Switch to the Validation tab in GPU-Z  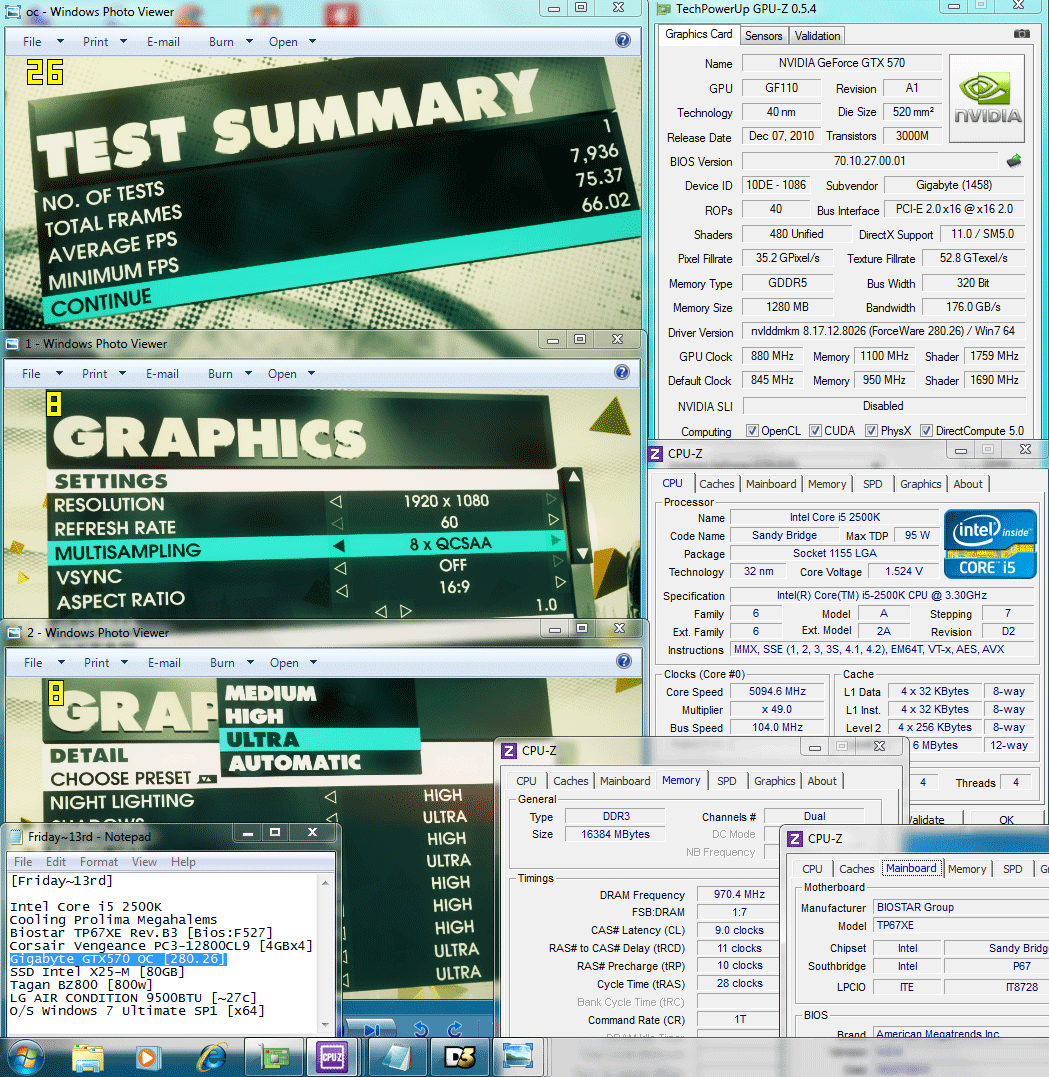[x=817, y=36]
